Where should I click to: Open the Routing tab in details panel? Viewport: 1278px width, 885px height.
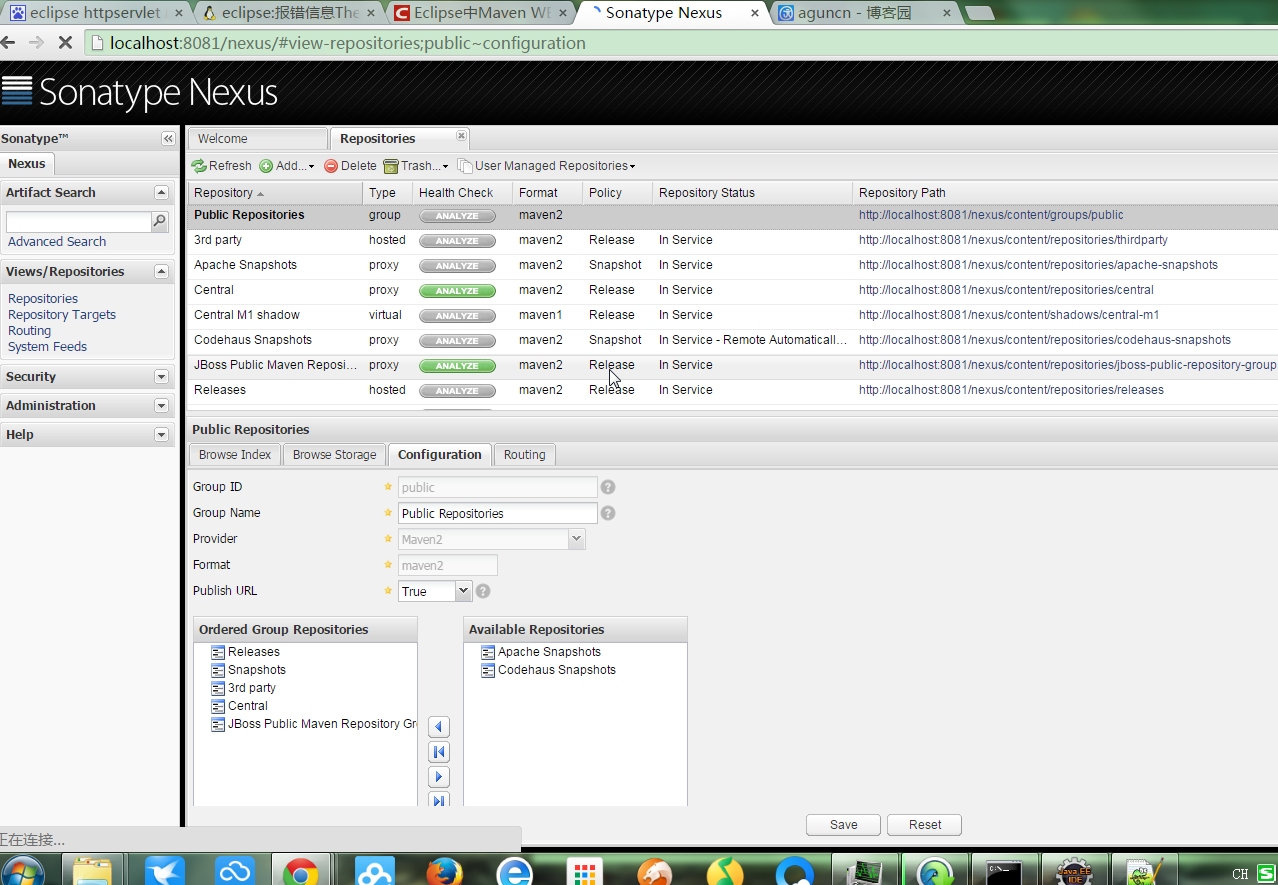click(525, 455)
